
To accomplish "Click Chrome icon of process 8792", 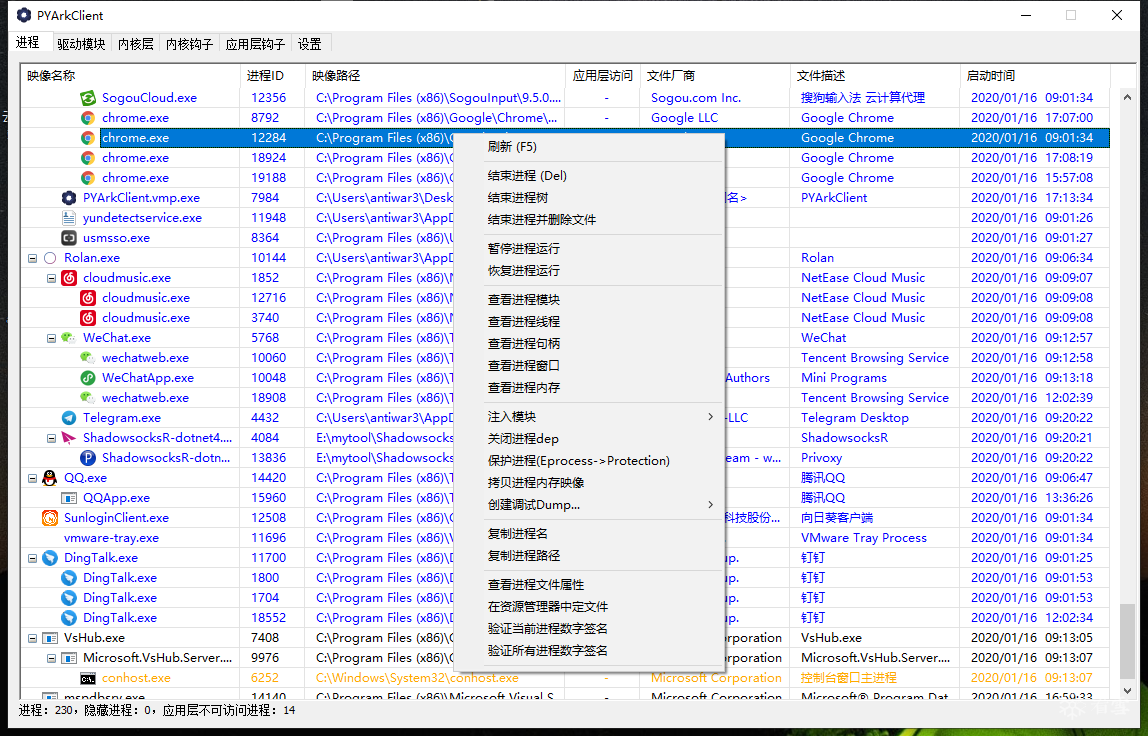I will pyautogui.click(x=88, y=118).
